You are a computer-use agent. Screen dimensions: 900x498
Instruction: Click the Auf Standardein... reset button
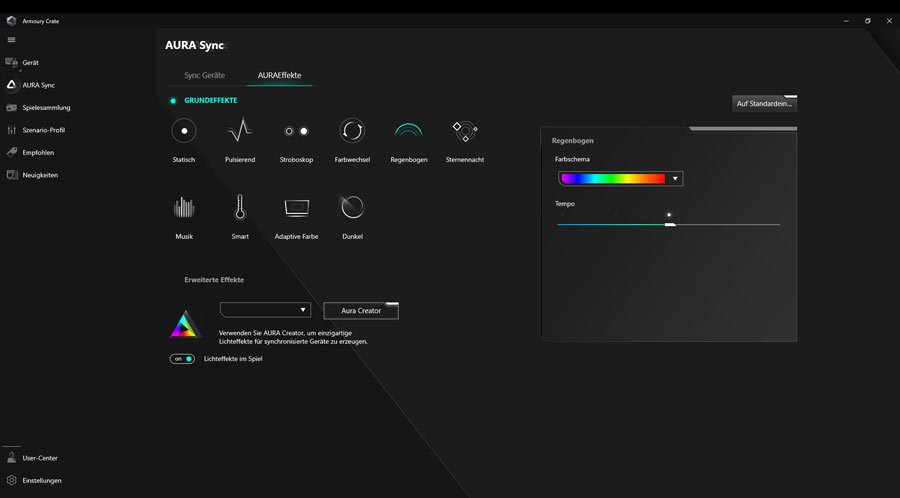pos(765,104)
